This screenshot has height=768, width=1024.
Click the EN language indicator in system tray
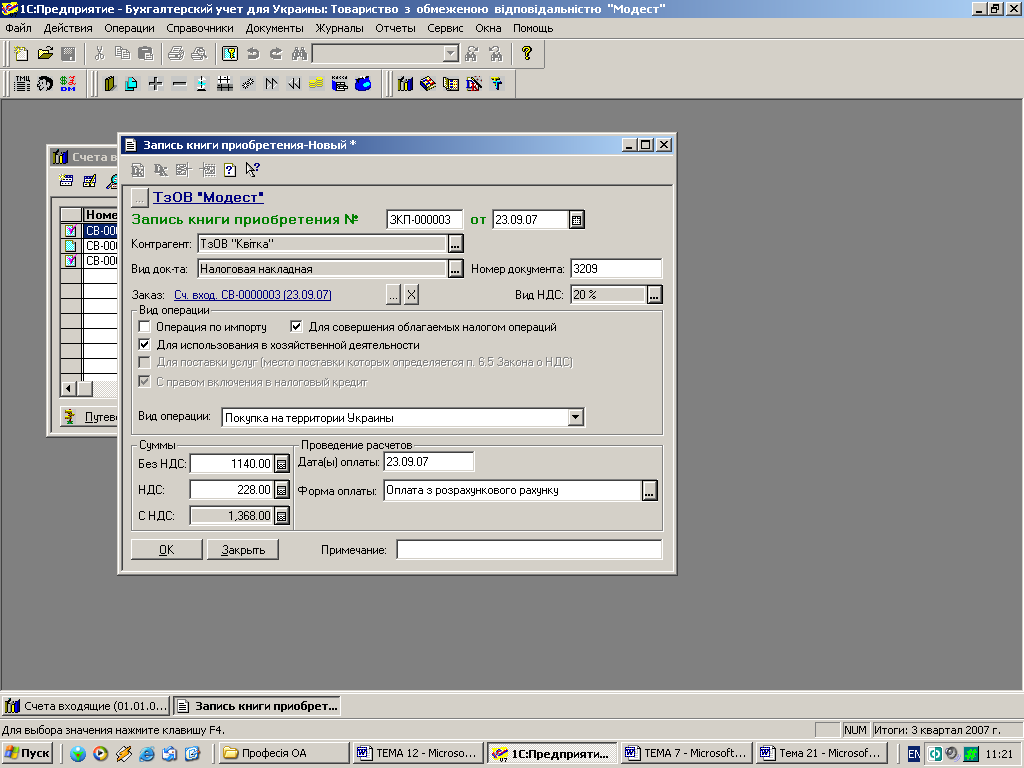914,754
